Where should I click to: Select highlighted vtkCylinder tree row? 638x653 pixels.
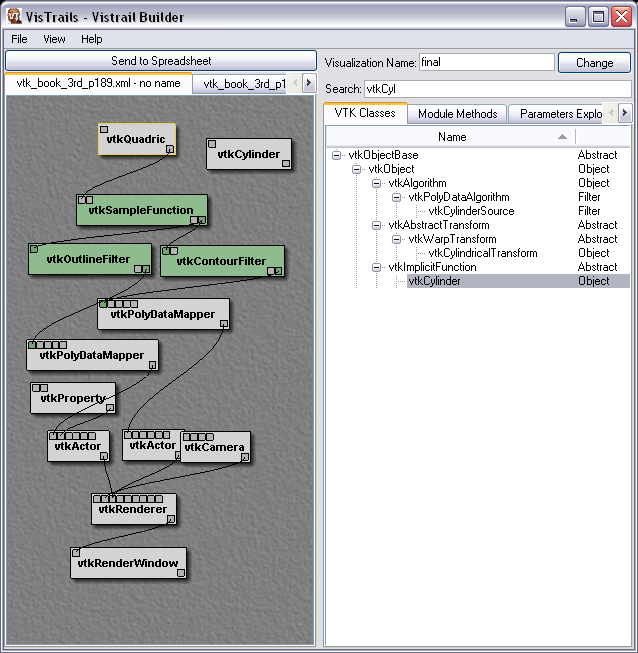tap(518, 281)
